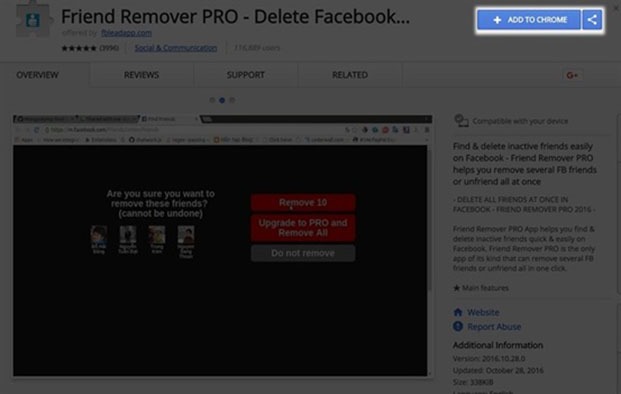
Task: Share the extension via share icon
Action: [x=592, y=20]
